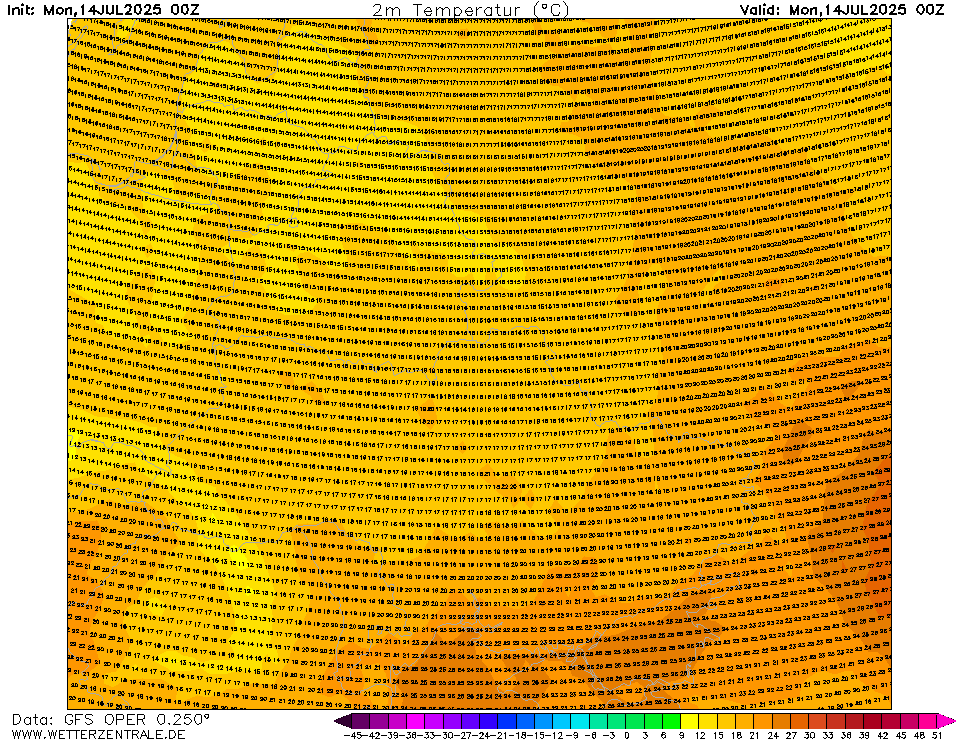Viewport: 959px width, 741px height.
Task: Open the WWW.WETTERZENTRALE.DE link text
Action: point(98,734)
